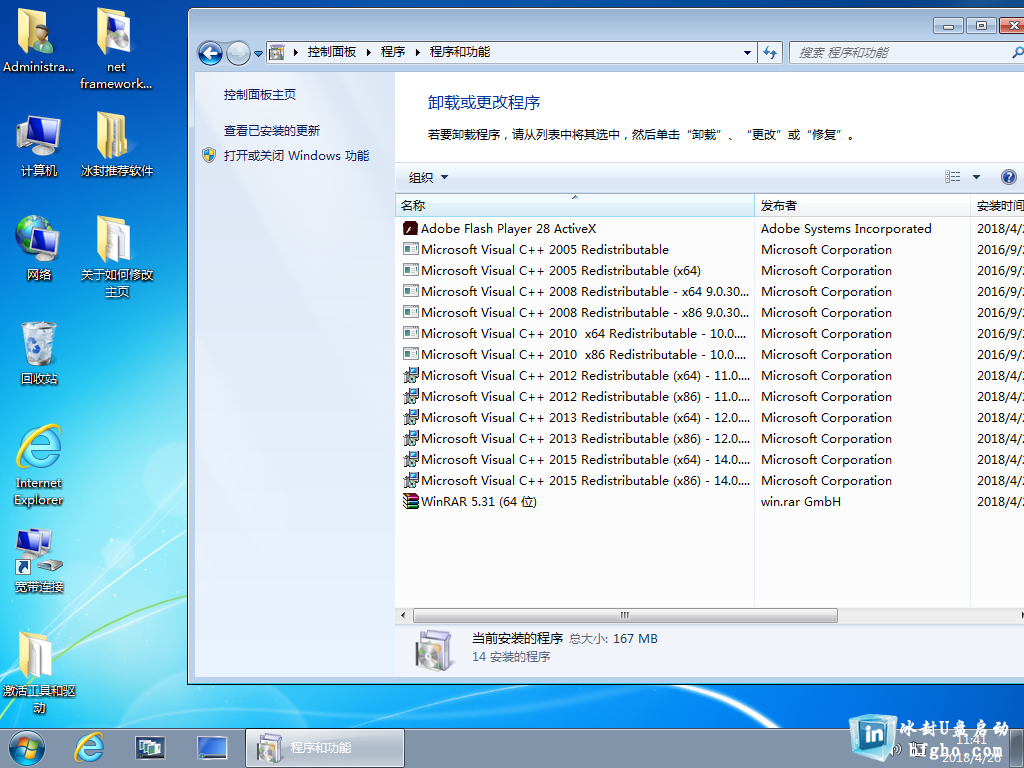Click the WinRAR 5.31 program icon
Viewport: 1024px width, 768px height.
[411, 502]
